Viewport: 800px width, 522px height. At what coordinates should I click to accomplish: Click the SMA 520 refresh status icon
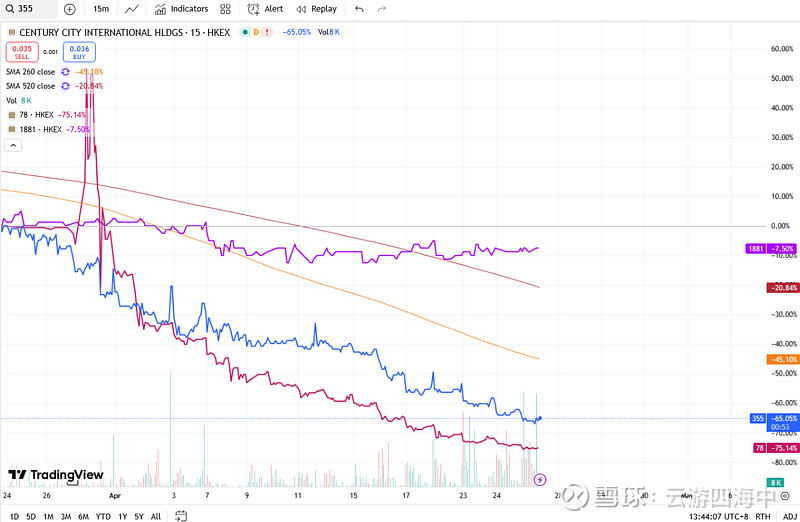[65, 86]
